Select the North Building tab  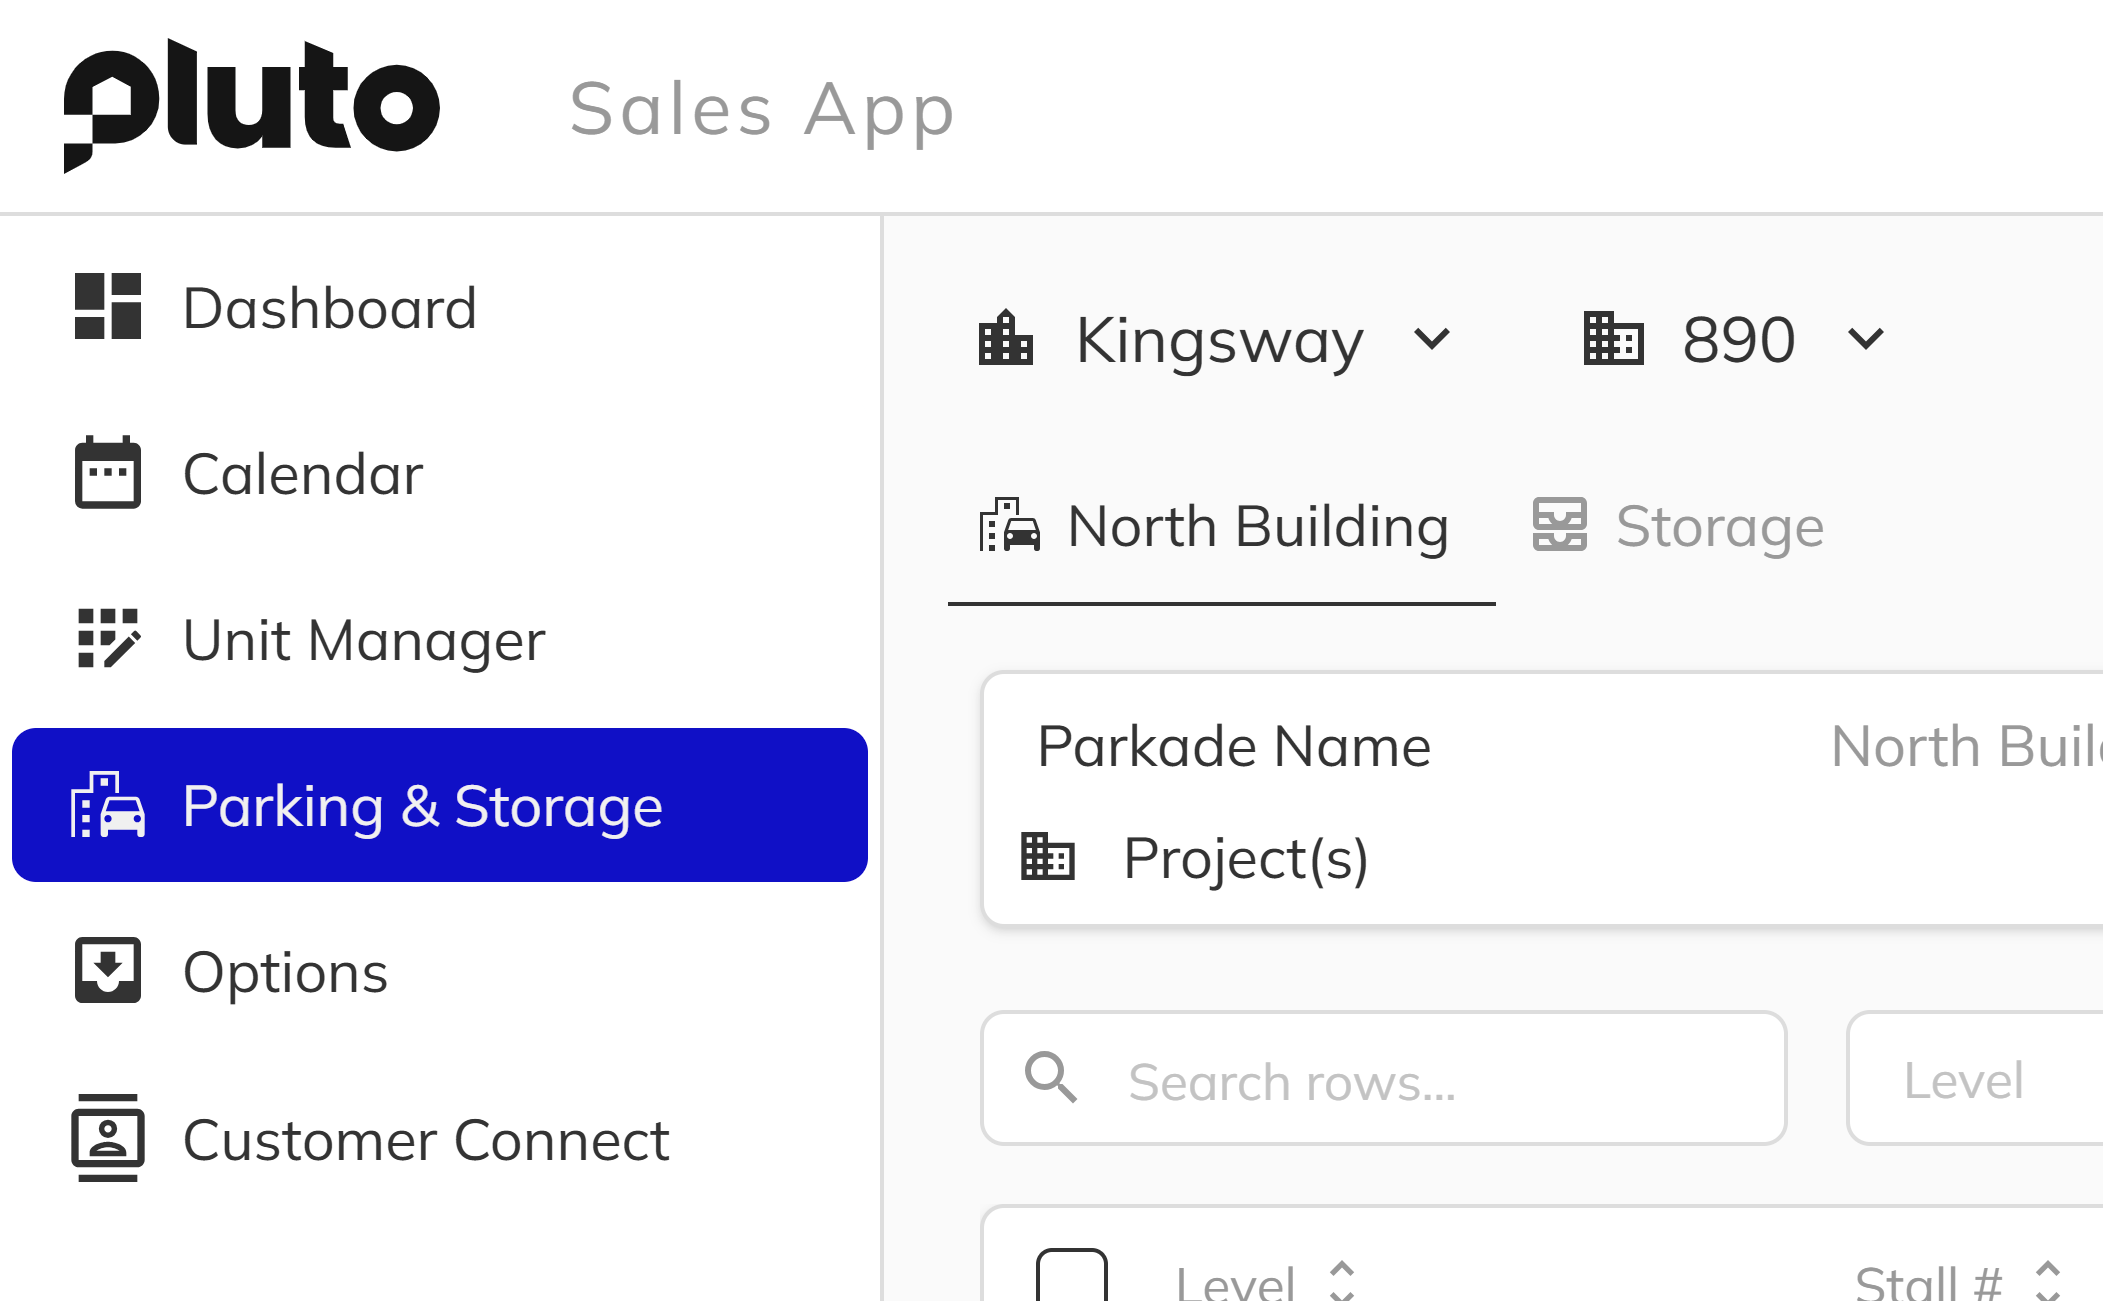tap(1218, 527)
